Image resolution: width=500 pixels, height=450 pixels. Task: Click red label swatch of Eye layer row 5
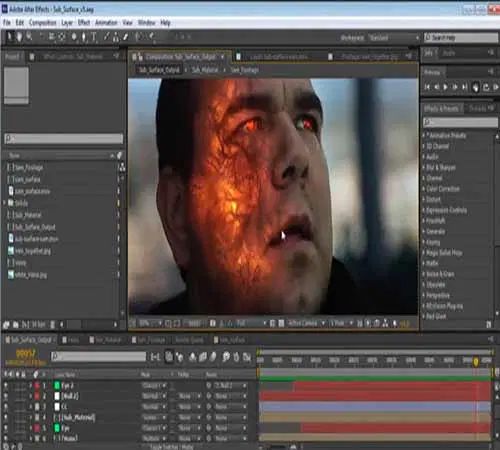coord(37,428)
